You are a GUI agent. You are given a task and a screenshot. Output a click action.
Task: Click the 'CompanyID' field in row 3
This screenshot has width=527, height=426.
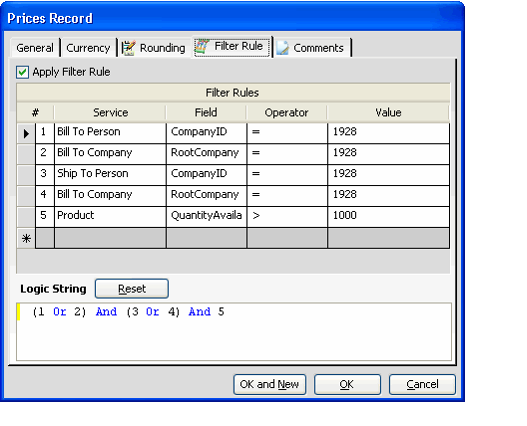pos(206,175)
